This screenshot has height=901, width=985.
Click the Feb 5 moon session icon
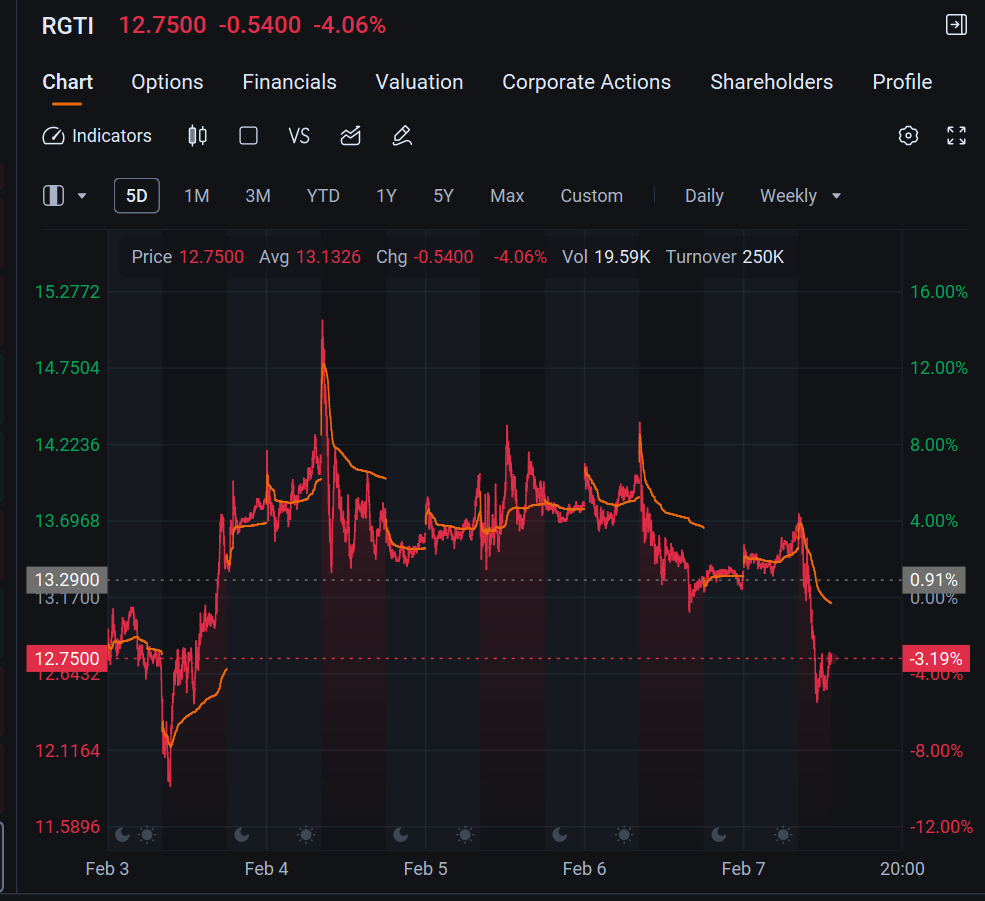click(x=401, y=834)
